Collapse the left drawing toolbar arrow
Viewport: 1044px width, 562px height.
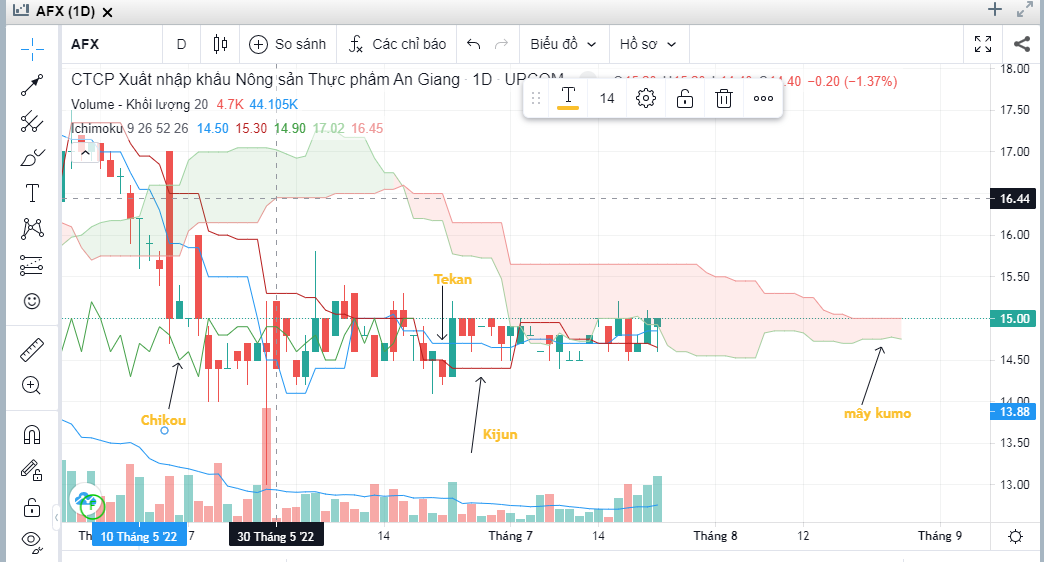click(x=57, y=517)
